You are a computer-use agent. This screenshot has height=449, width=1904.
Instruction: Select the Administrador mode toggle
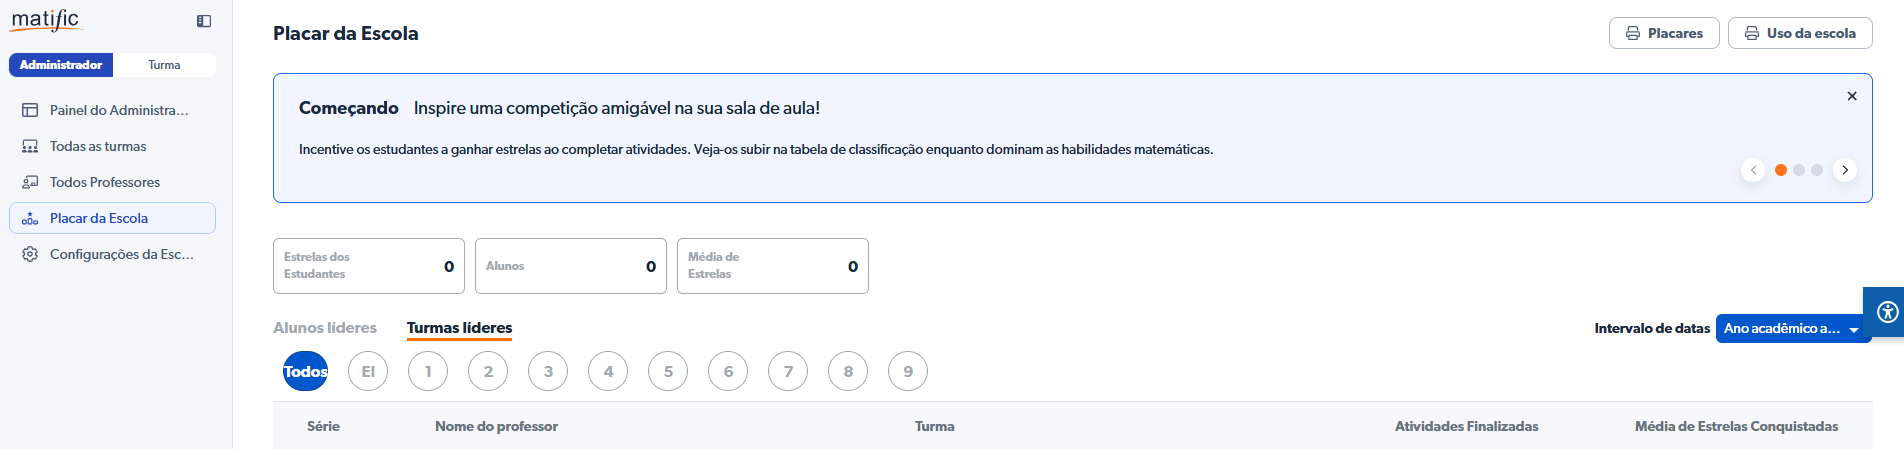tap(61, 65)
